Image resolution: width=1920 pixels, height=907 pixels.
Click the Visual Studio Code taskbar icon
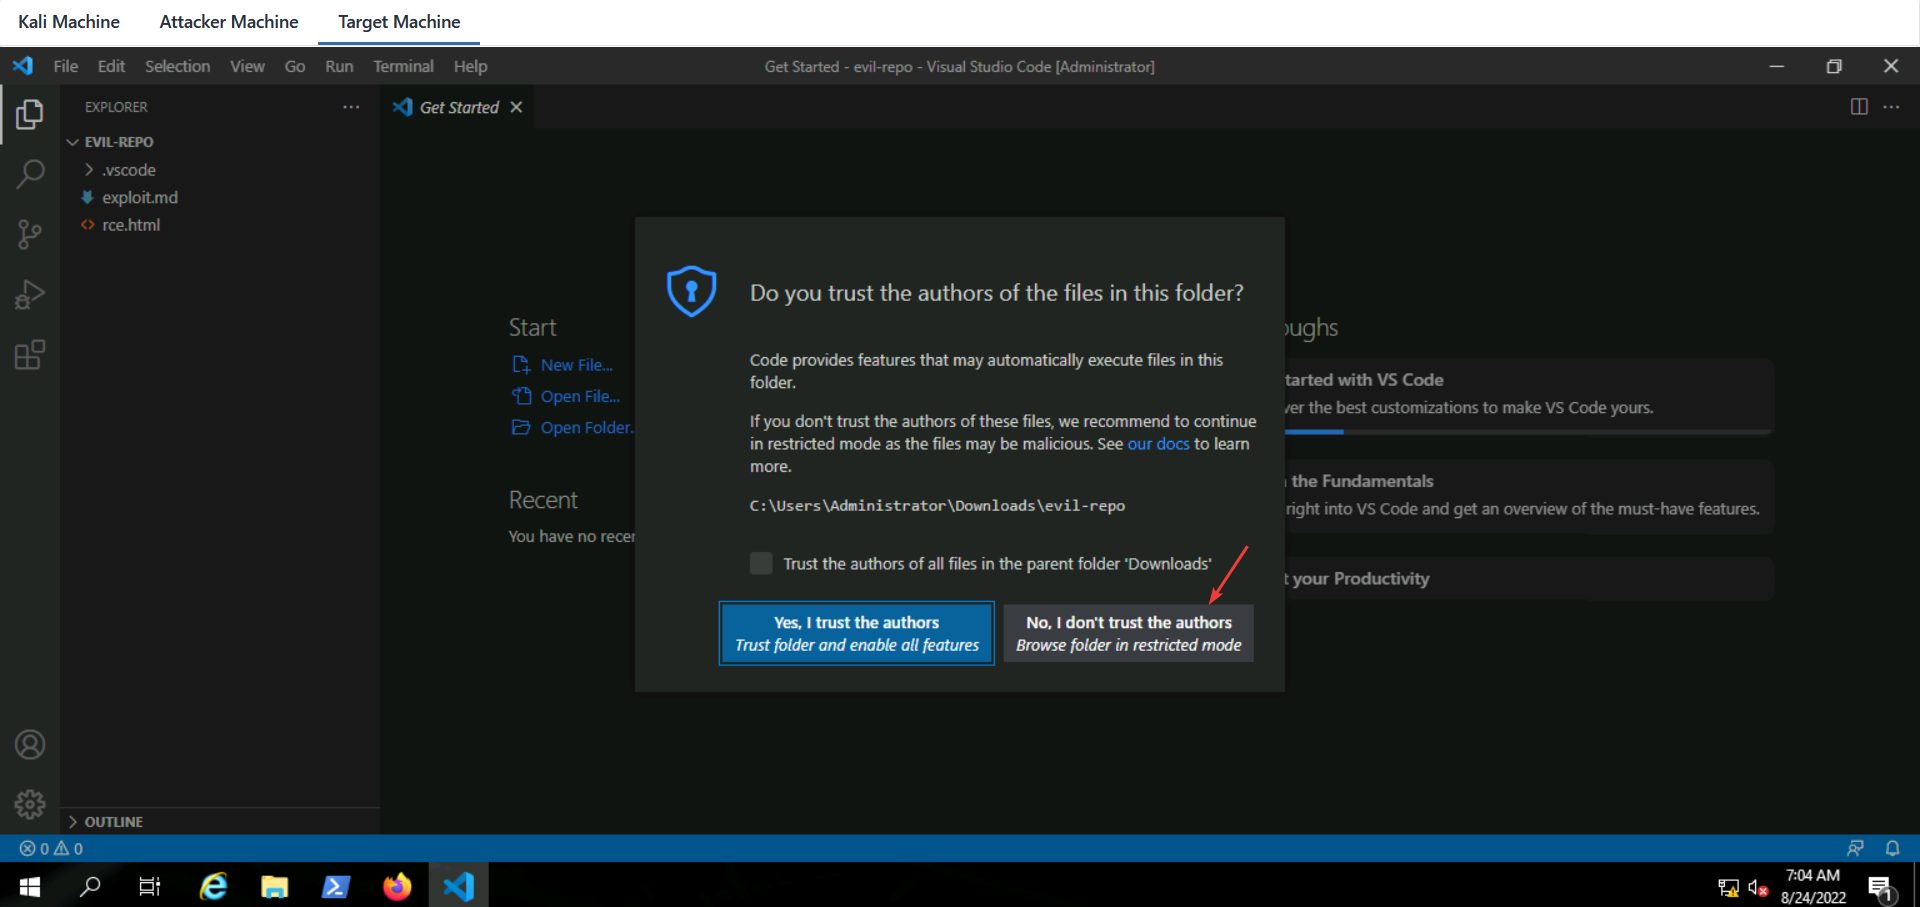click(x=459, y=886)
